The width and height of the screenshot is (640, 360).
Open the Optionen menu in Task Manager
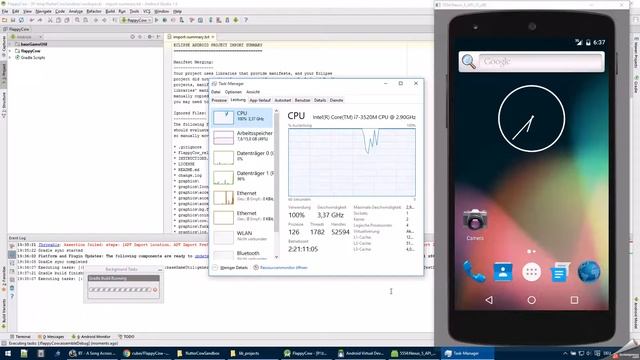click(233, 92)
